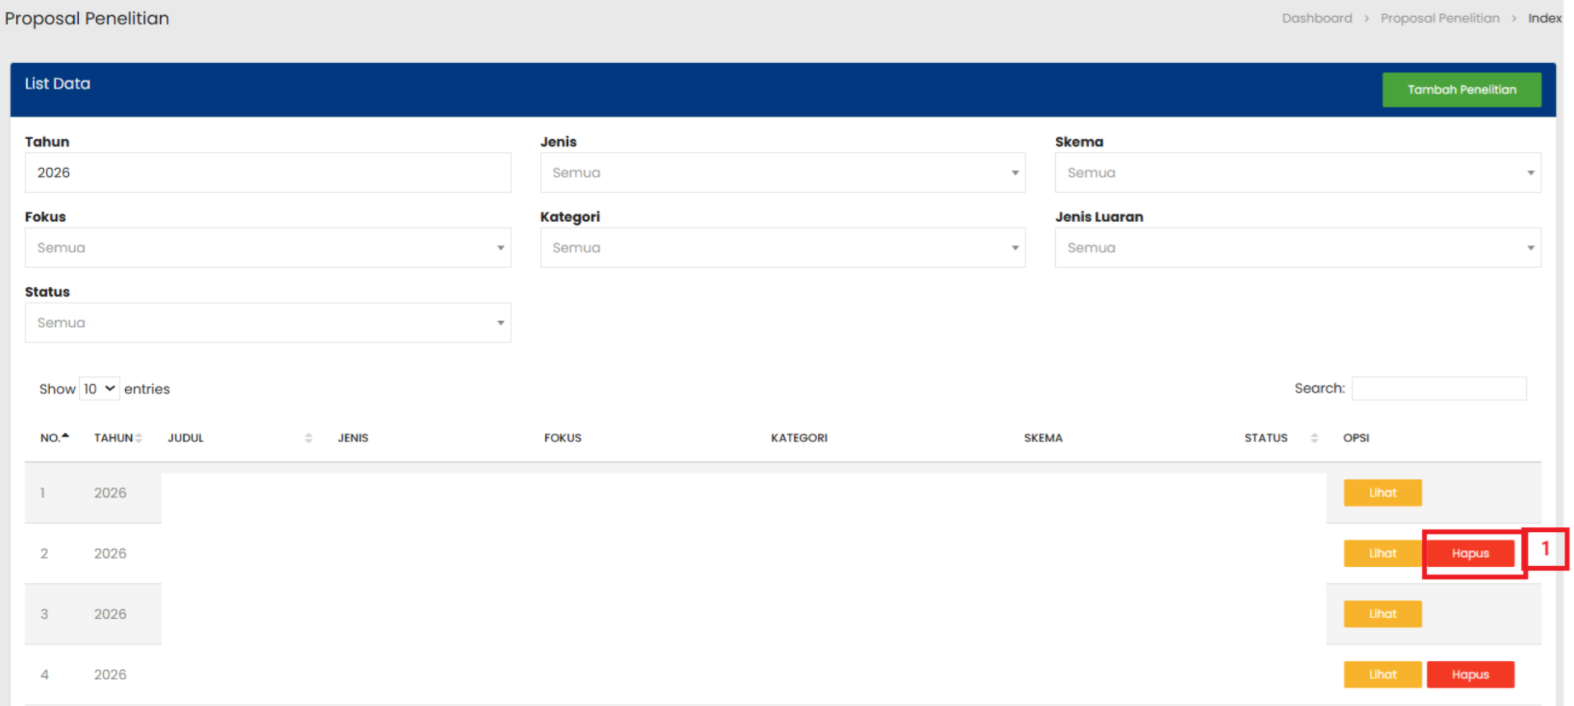Click the Tahun input field
The image size is (1574, 706).
pos(267,173)
